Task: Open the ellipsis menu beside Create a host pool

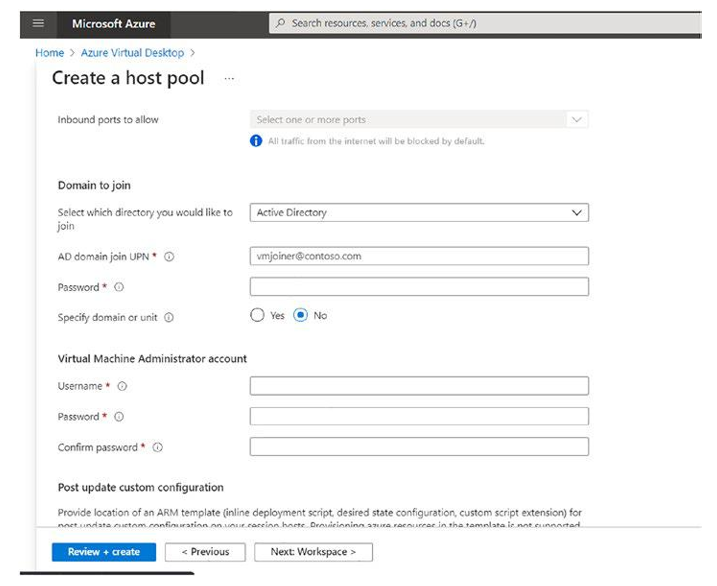Action: 229,79
